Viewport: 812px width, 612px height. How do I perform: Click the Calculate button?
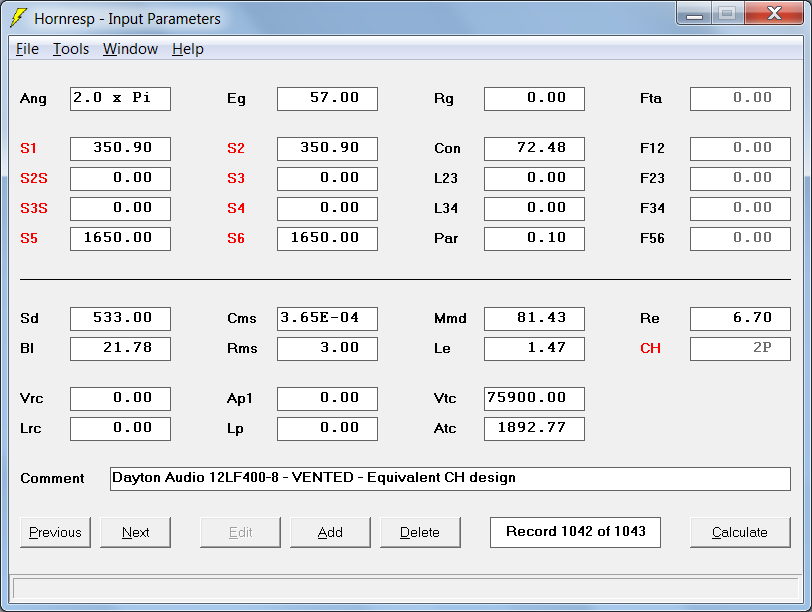(x=740, y=532)
